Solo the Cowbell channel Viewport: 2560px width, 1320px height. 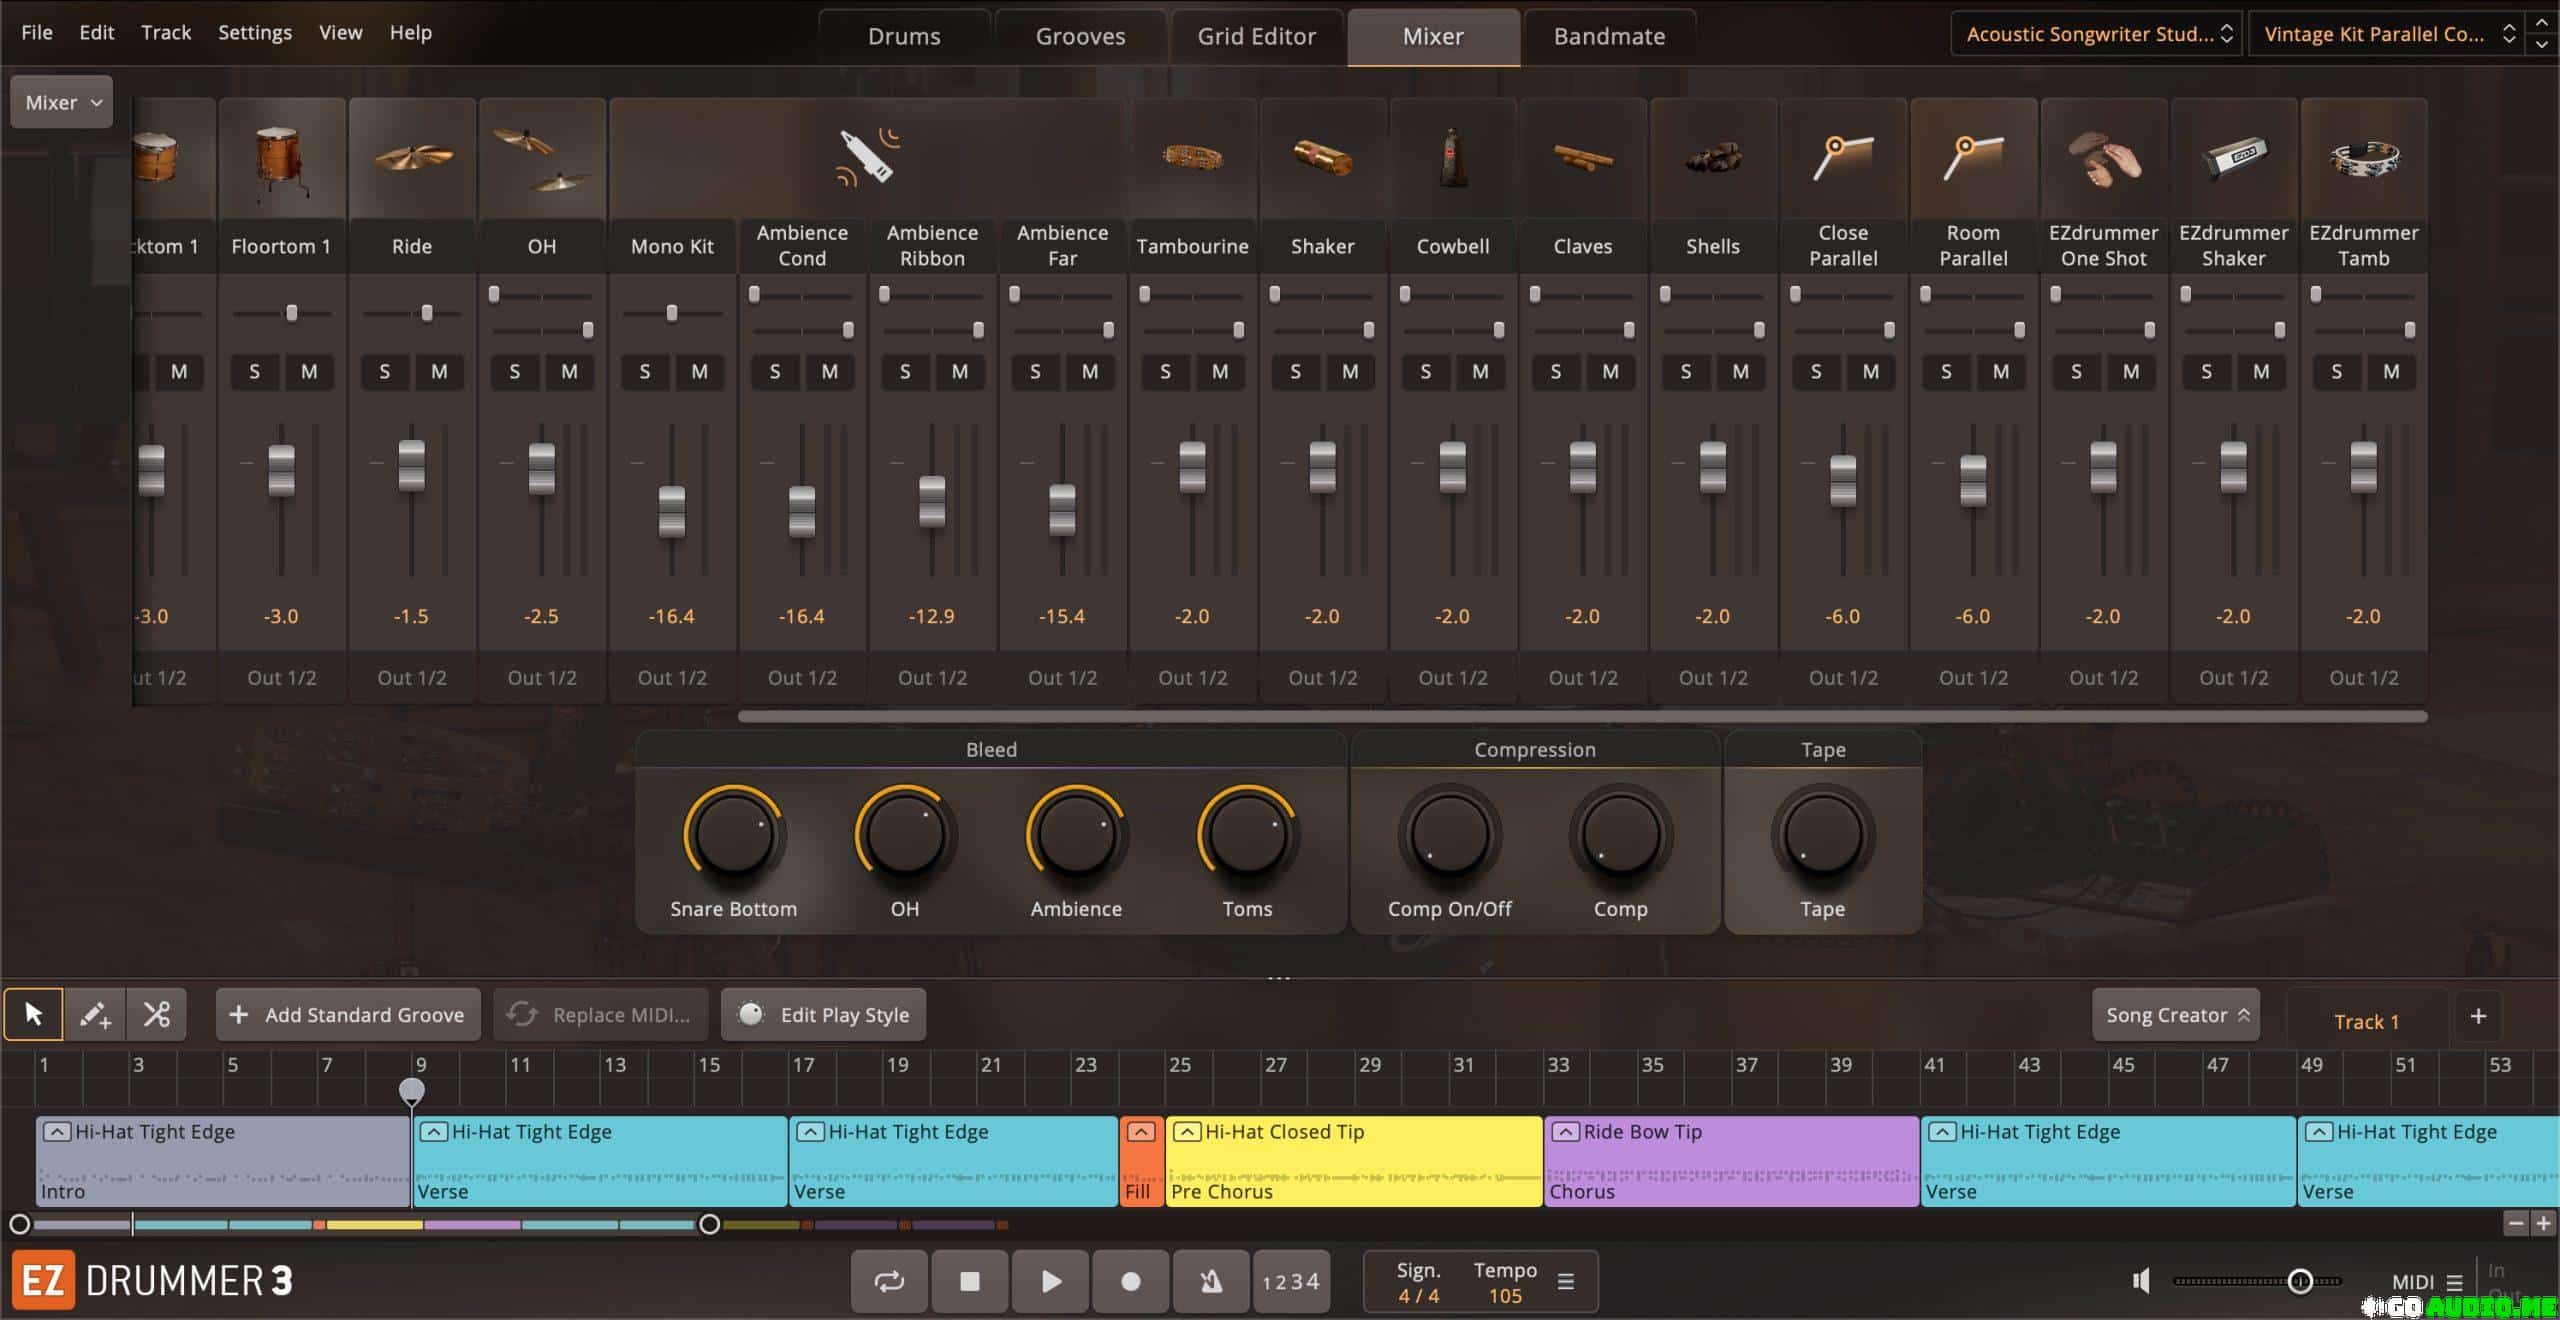(1425, 372)
